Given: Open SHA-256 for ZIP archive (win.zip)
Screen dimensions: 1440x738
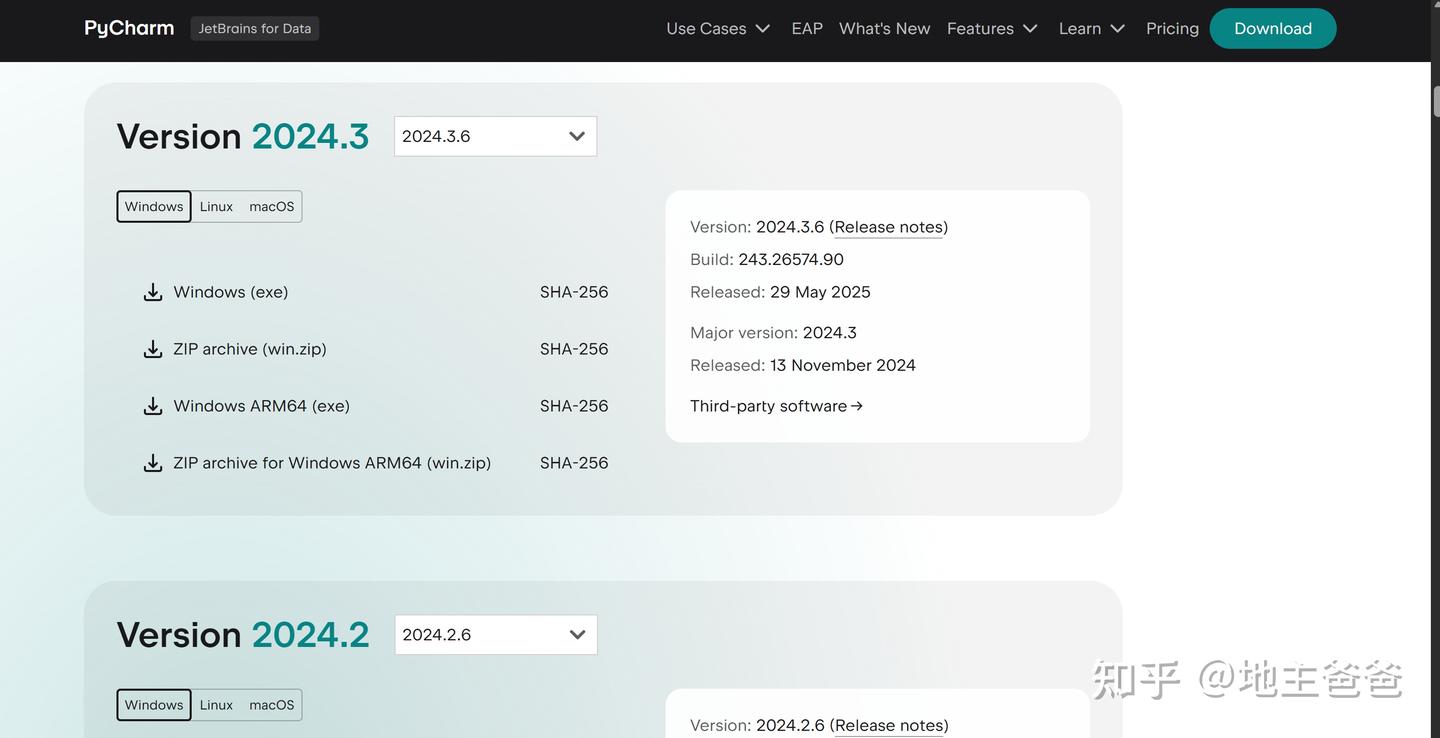Looking at the screenshot, I should [x=574, y=349].
